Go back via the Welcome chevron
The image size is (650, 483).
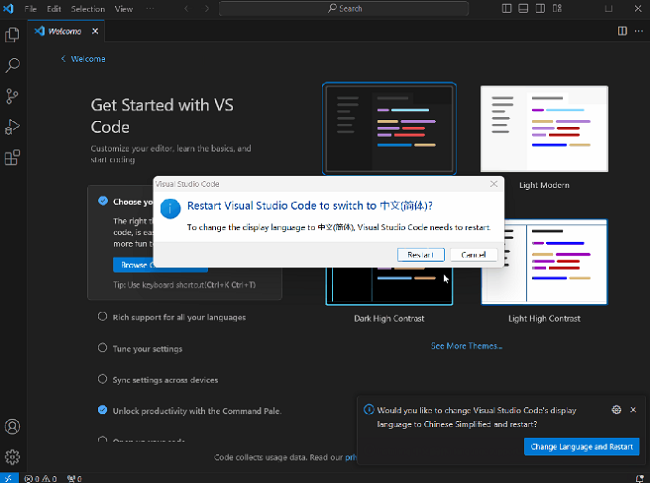point(63,59)
